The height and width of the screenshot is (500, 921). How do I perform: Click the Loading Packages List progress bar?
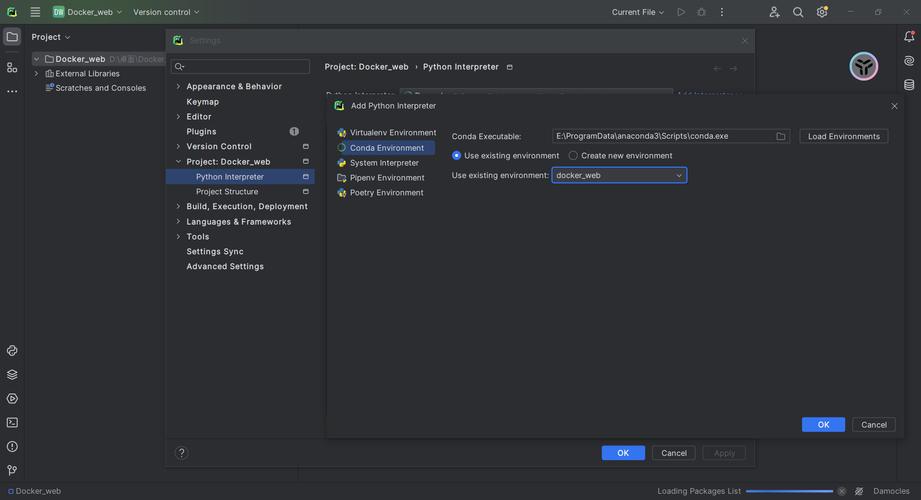[789, 491]
